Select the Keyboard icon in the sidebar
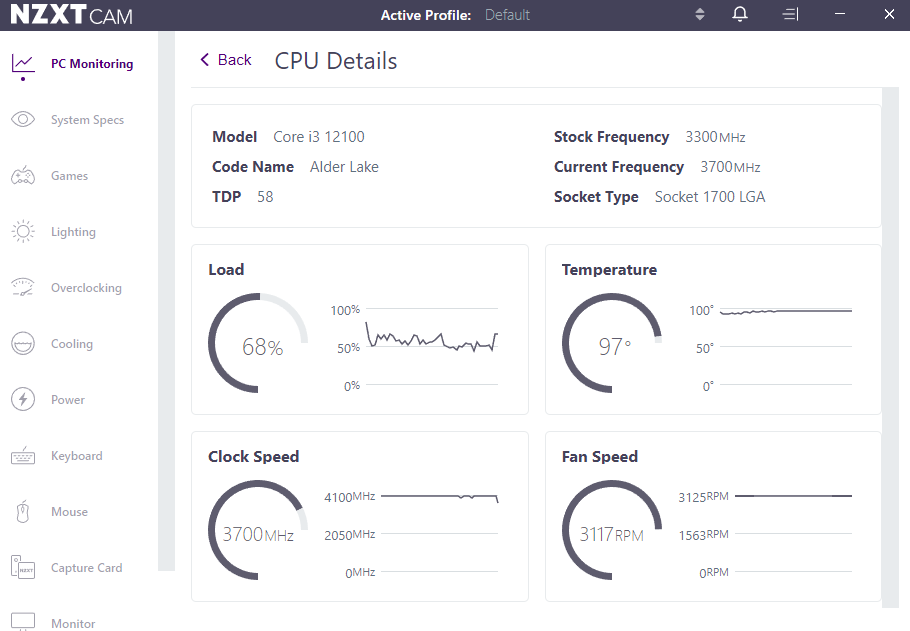Image resolution: width=910 pixels, height=631 pixels. tap(23, 456)
